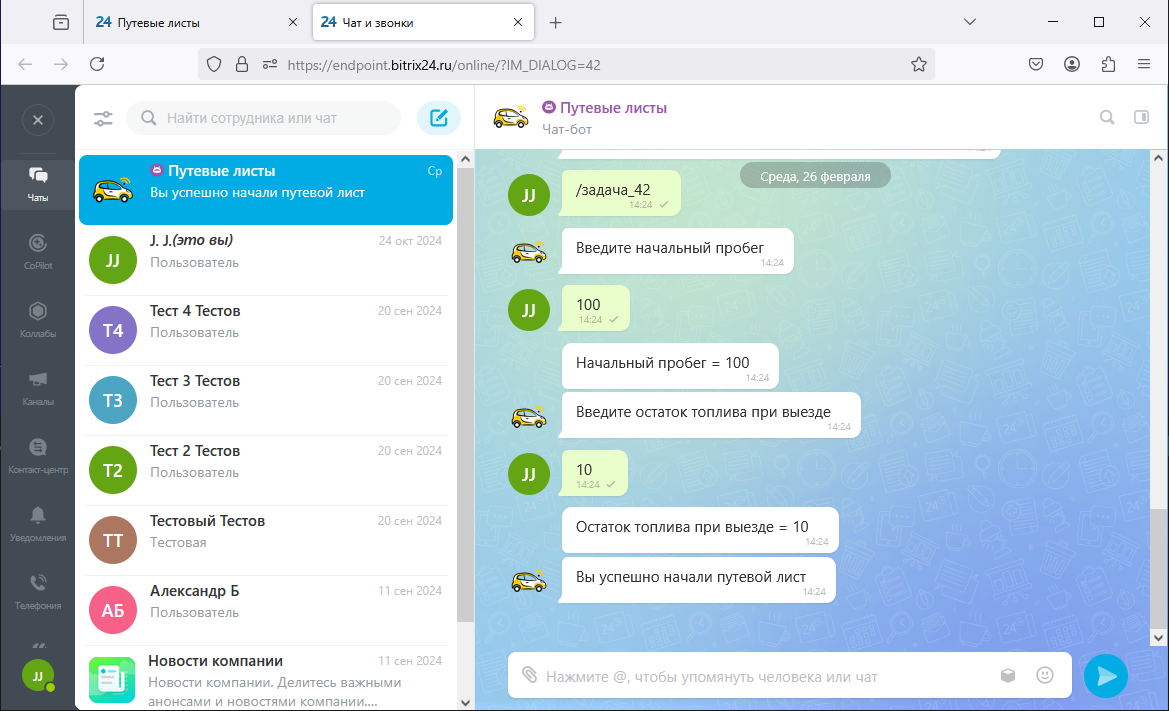Open the Chats section in sidebar
This screenshot has width=1169, height=711.
pos(38,184)
